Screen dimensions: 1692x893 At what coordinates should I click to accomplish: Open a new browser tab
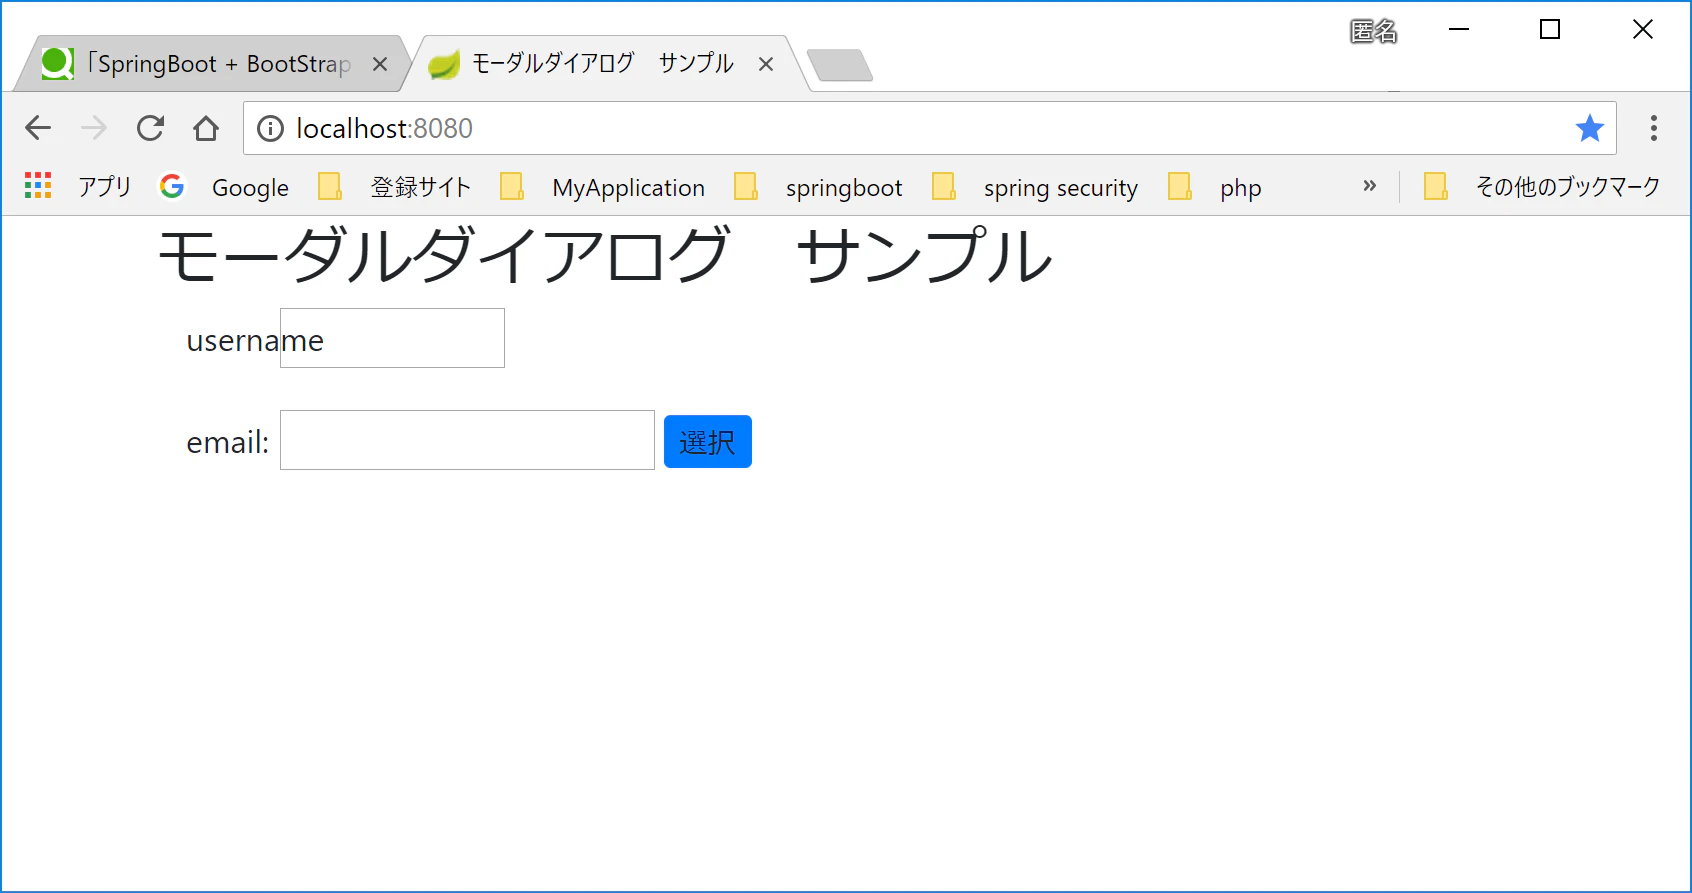(840, 65)
